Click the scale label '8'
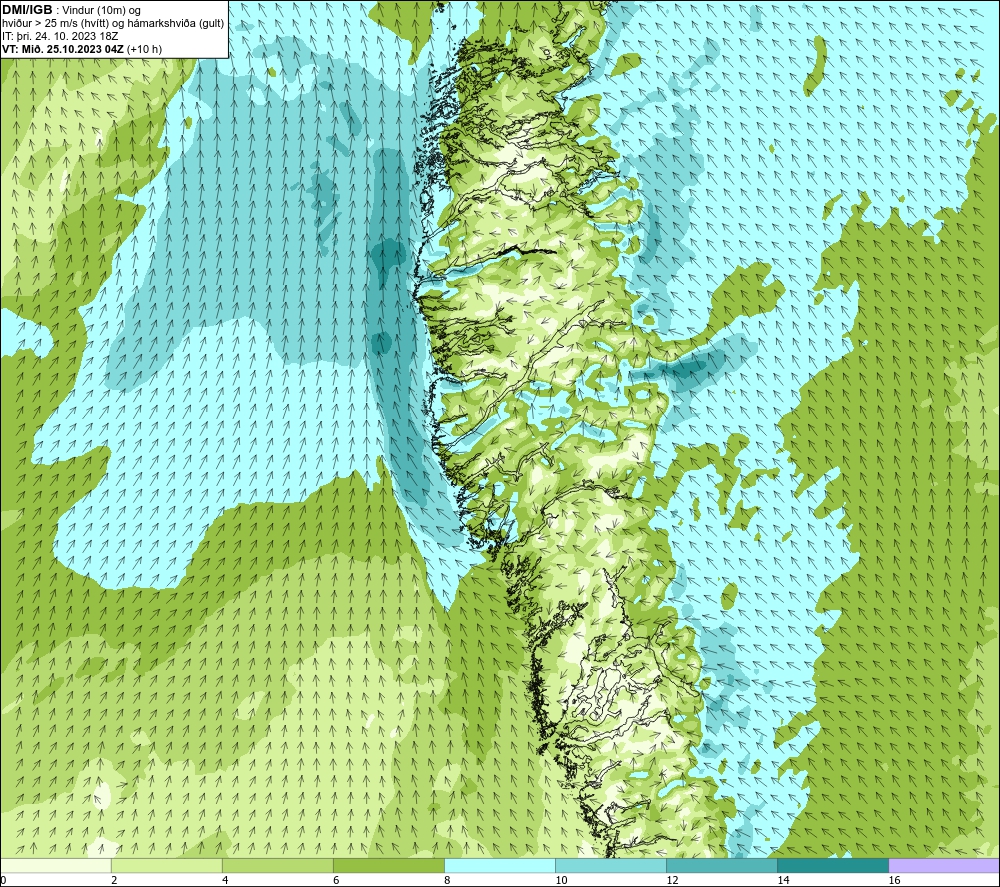 click(x=447, y=880)
